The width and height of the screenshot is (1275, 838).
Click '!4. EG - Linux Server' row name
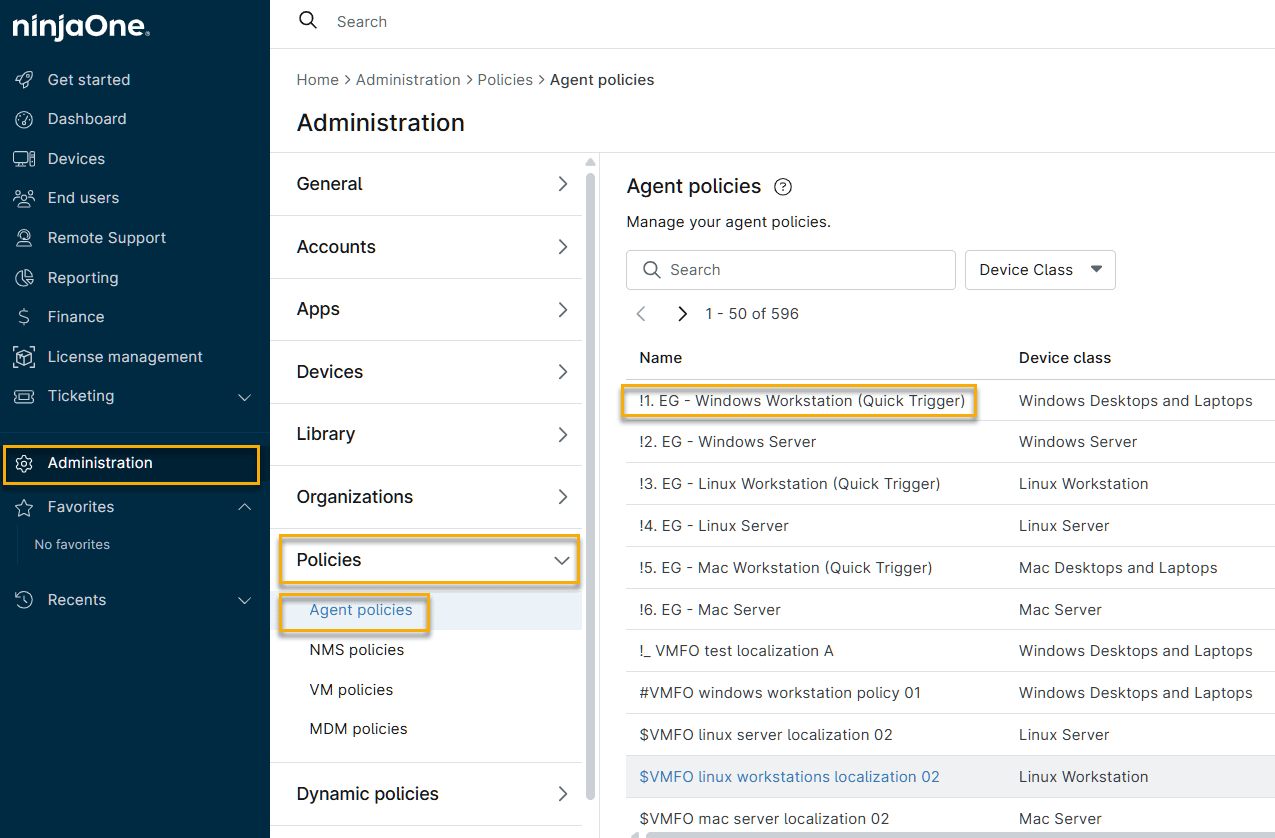click(x=714, y=526)
